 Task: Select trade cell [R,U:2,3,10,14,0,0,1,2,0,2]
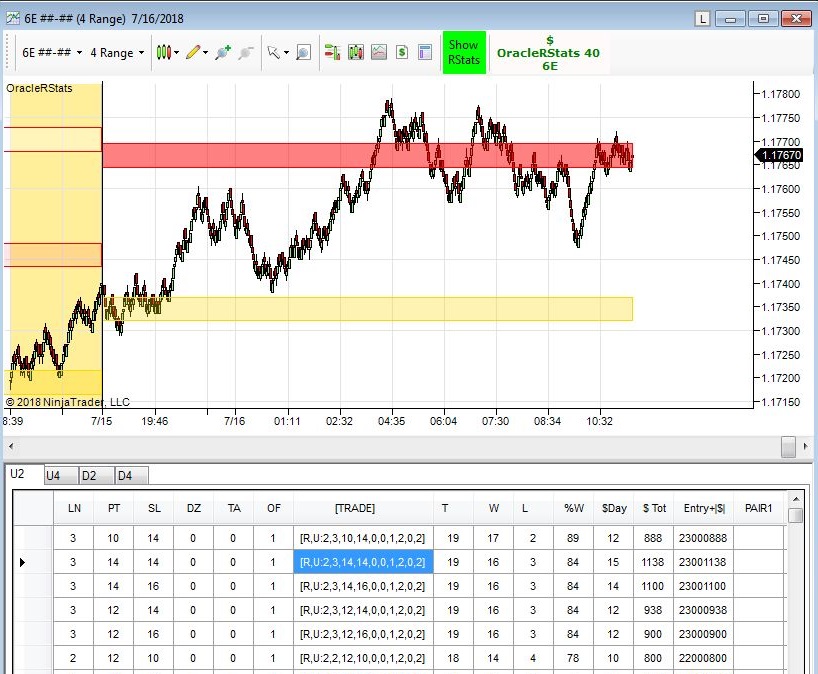click(x=363, y=538)
